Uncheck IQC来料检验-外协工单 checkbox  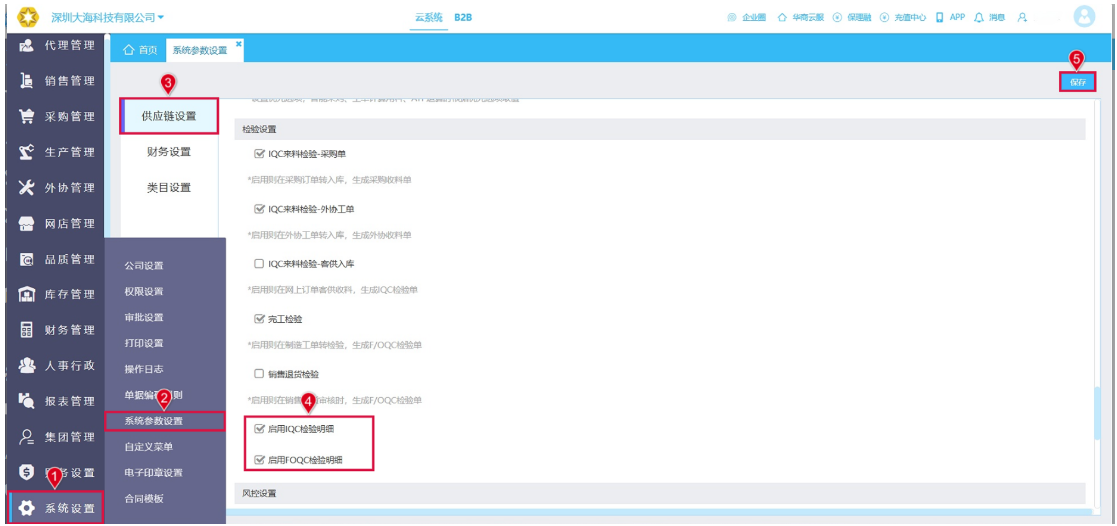click(x=259, y=209)
